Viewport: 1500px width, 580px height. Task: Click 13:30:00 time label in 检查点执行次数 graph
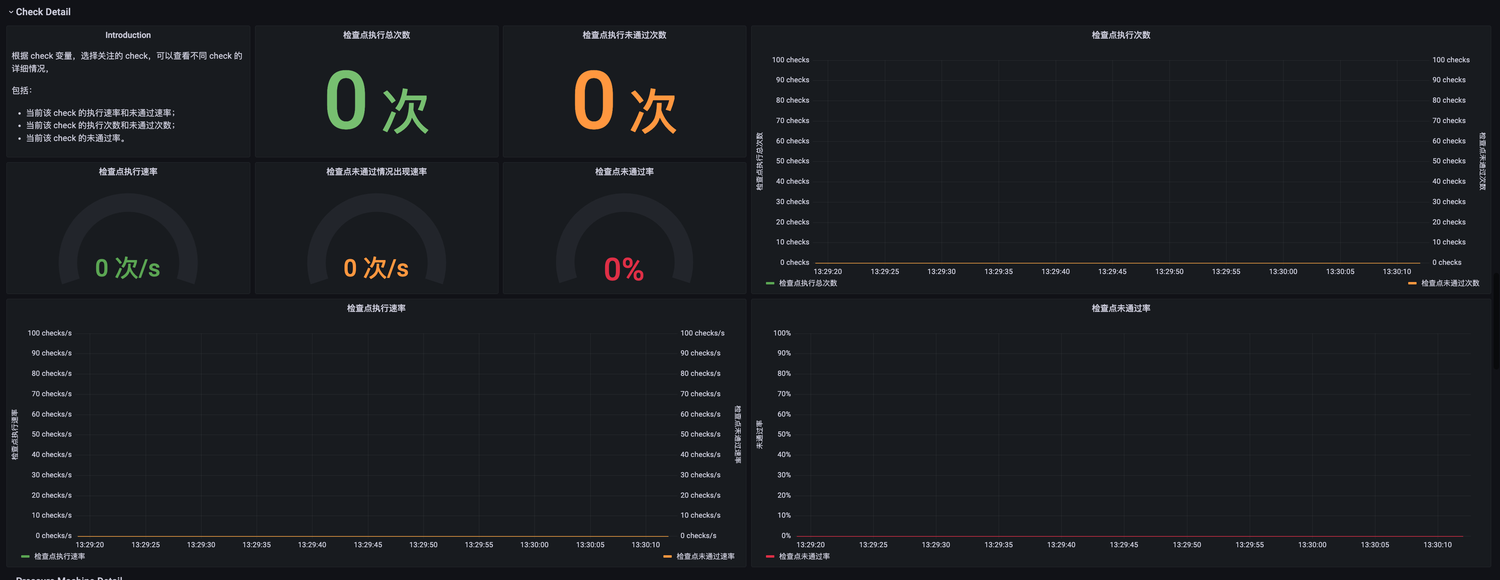[1283, 271]
